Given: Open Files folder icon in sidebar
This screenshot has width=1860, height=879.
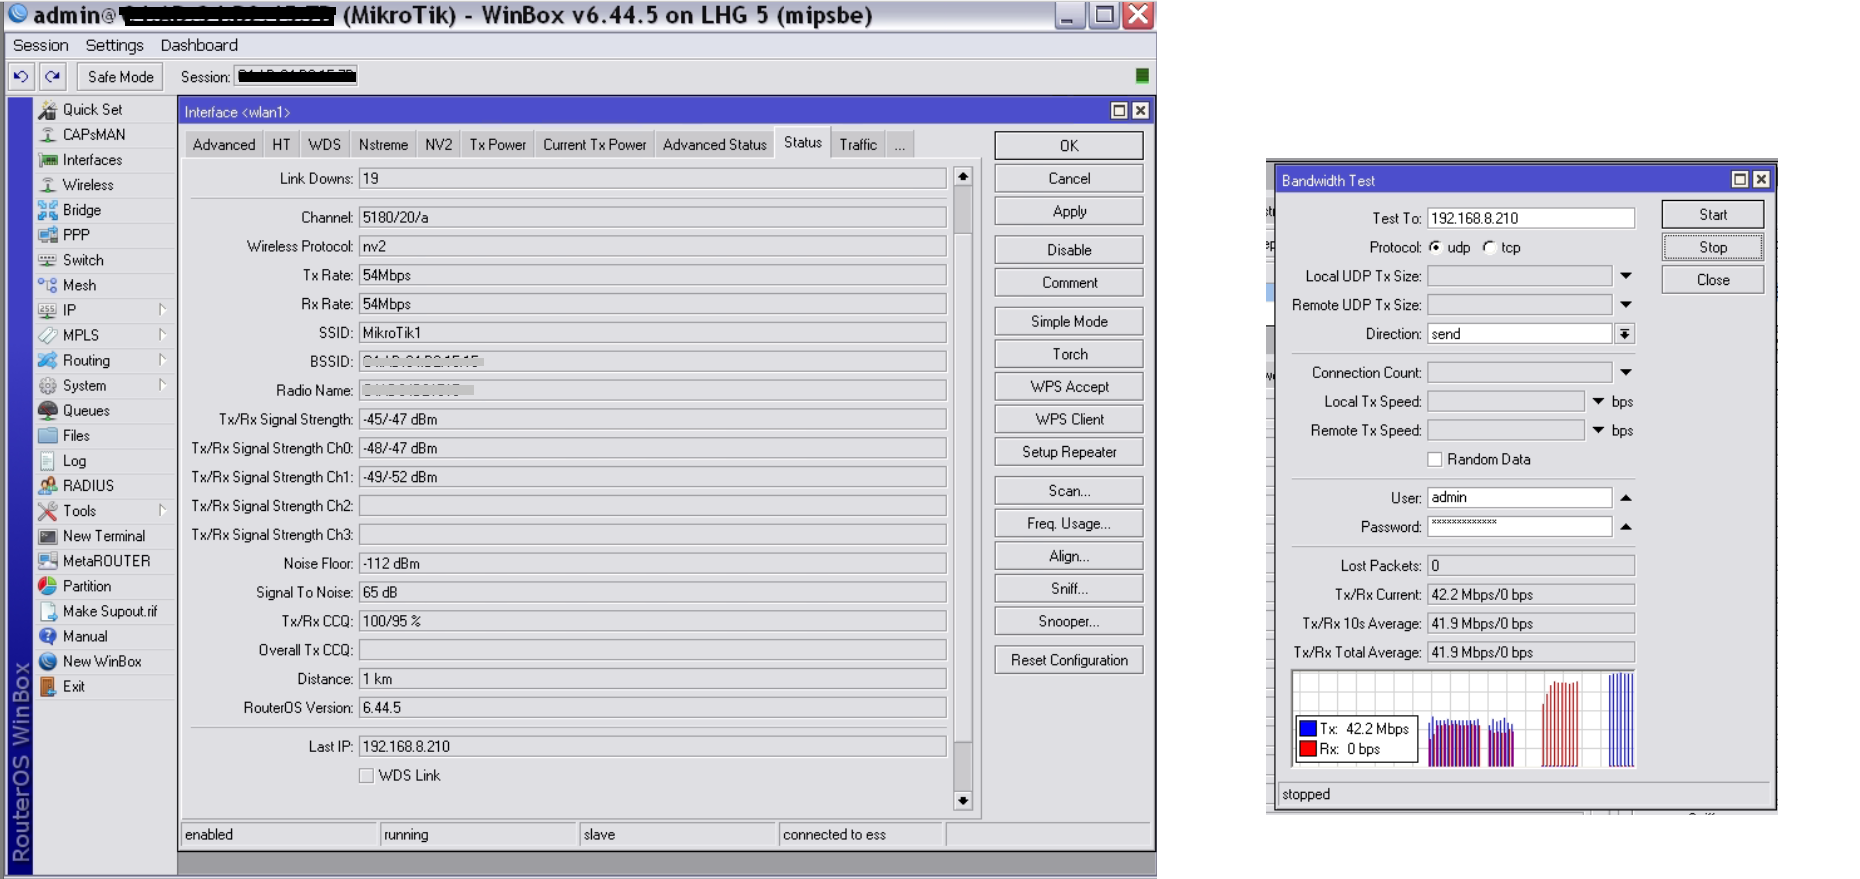Looking at the screenshot, I should [47, 436].
